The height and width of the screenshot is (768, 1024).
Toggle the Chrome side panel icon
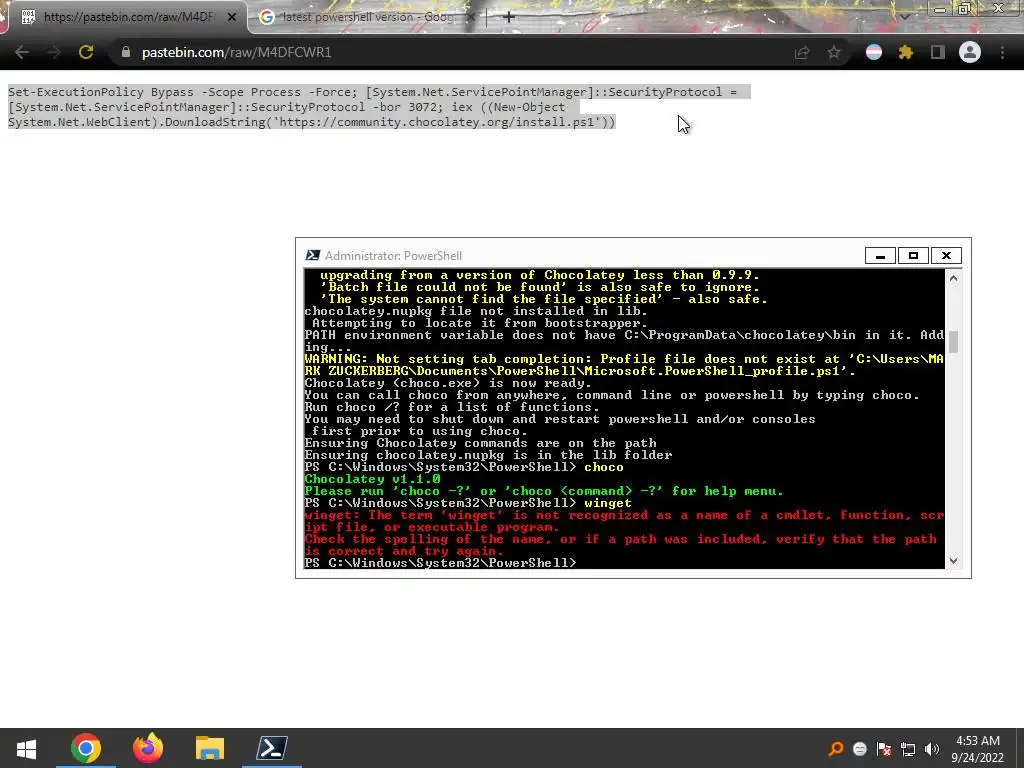(938, 53)
